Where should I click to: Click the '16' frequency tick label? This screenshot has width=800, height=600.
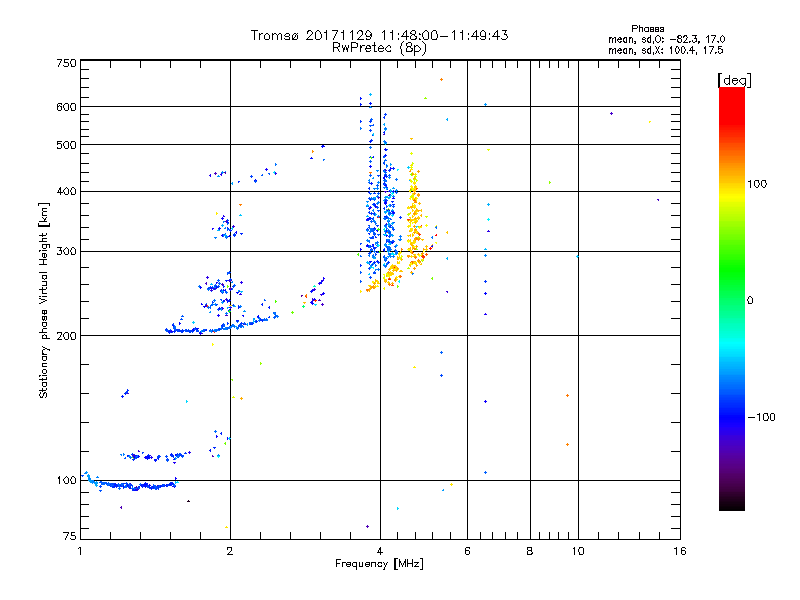pyautogui.click(x=680, y=551)
